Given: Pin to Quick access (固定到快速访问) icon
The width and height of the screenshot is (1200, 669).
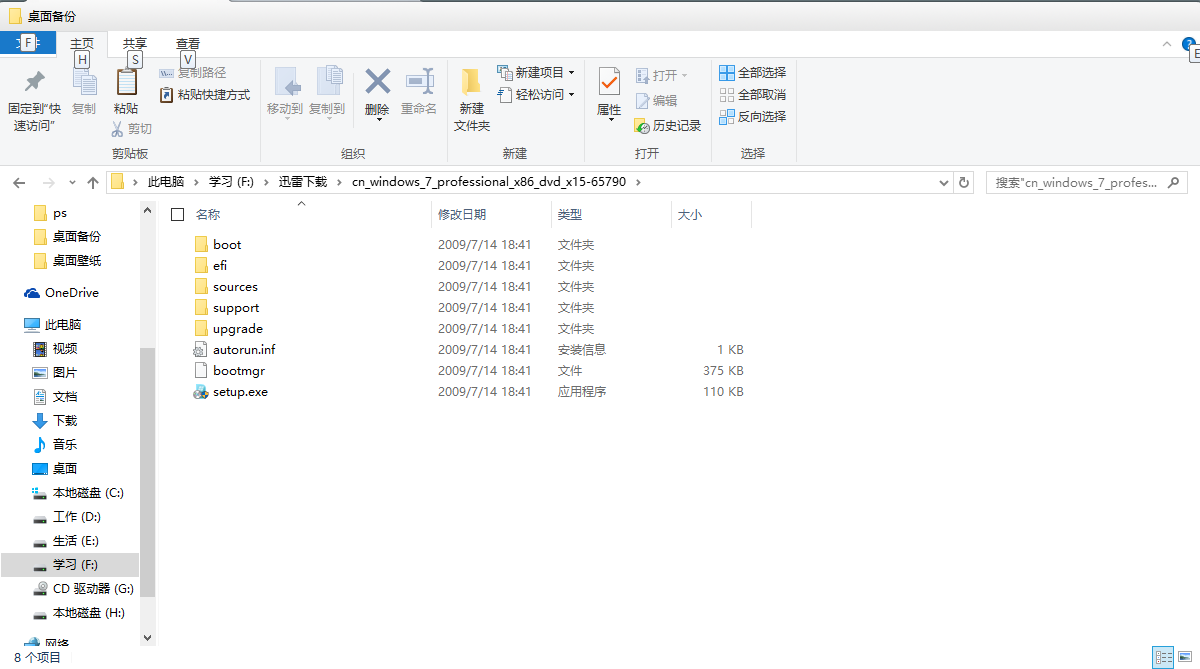Looking at the screenshot, I should (35, 80).
